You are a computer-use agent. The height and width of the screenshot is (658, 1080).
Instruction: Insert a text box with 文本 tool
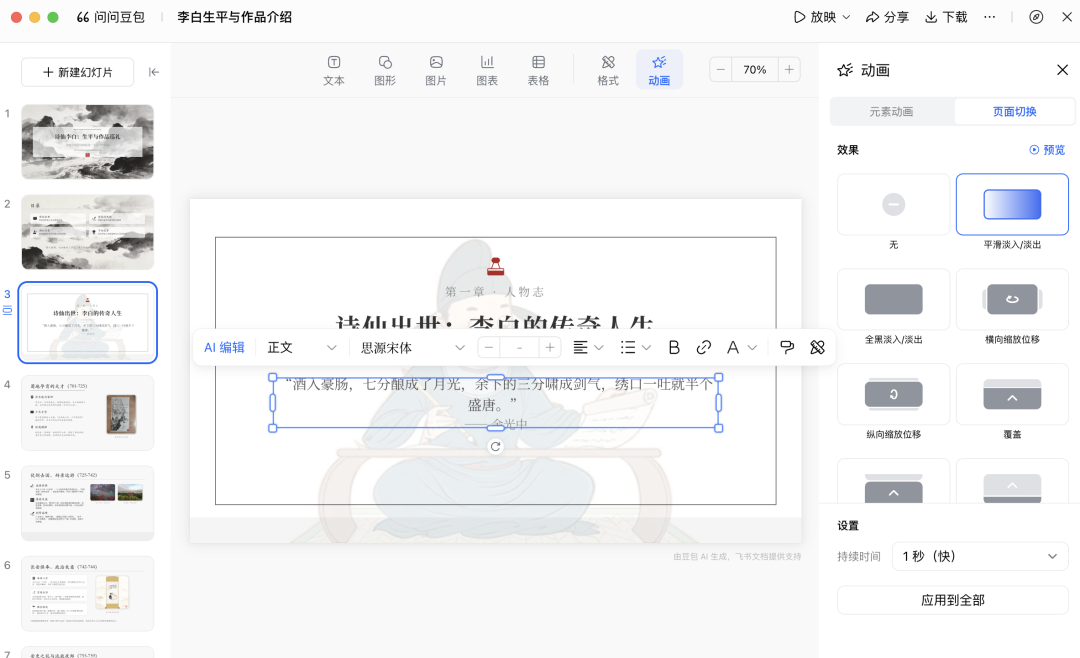tap(334, 70)
